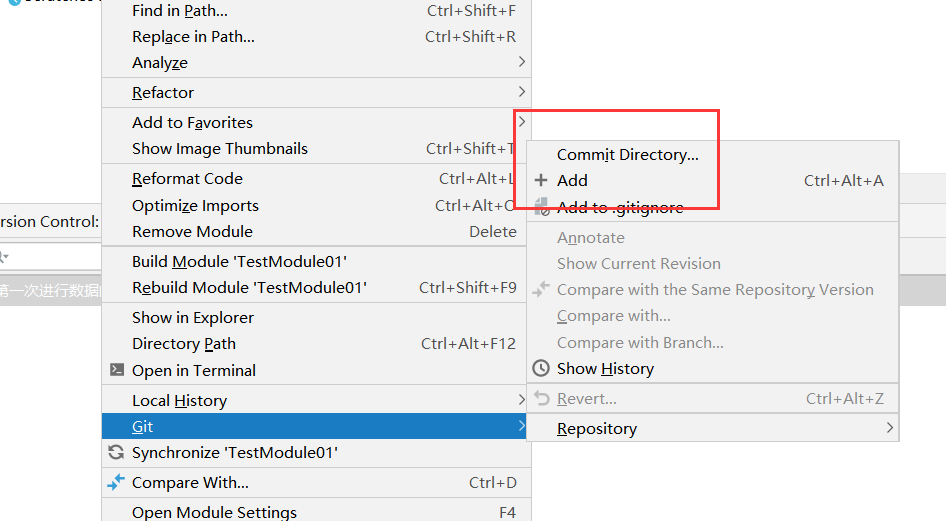Expand the Refactor submenu arrow

[522, 92]
